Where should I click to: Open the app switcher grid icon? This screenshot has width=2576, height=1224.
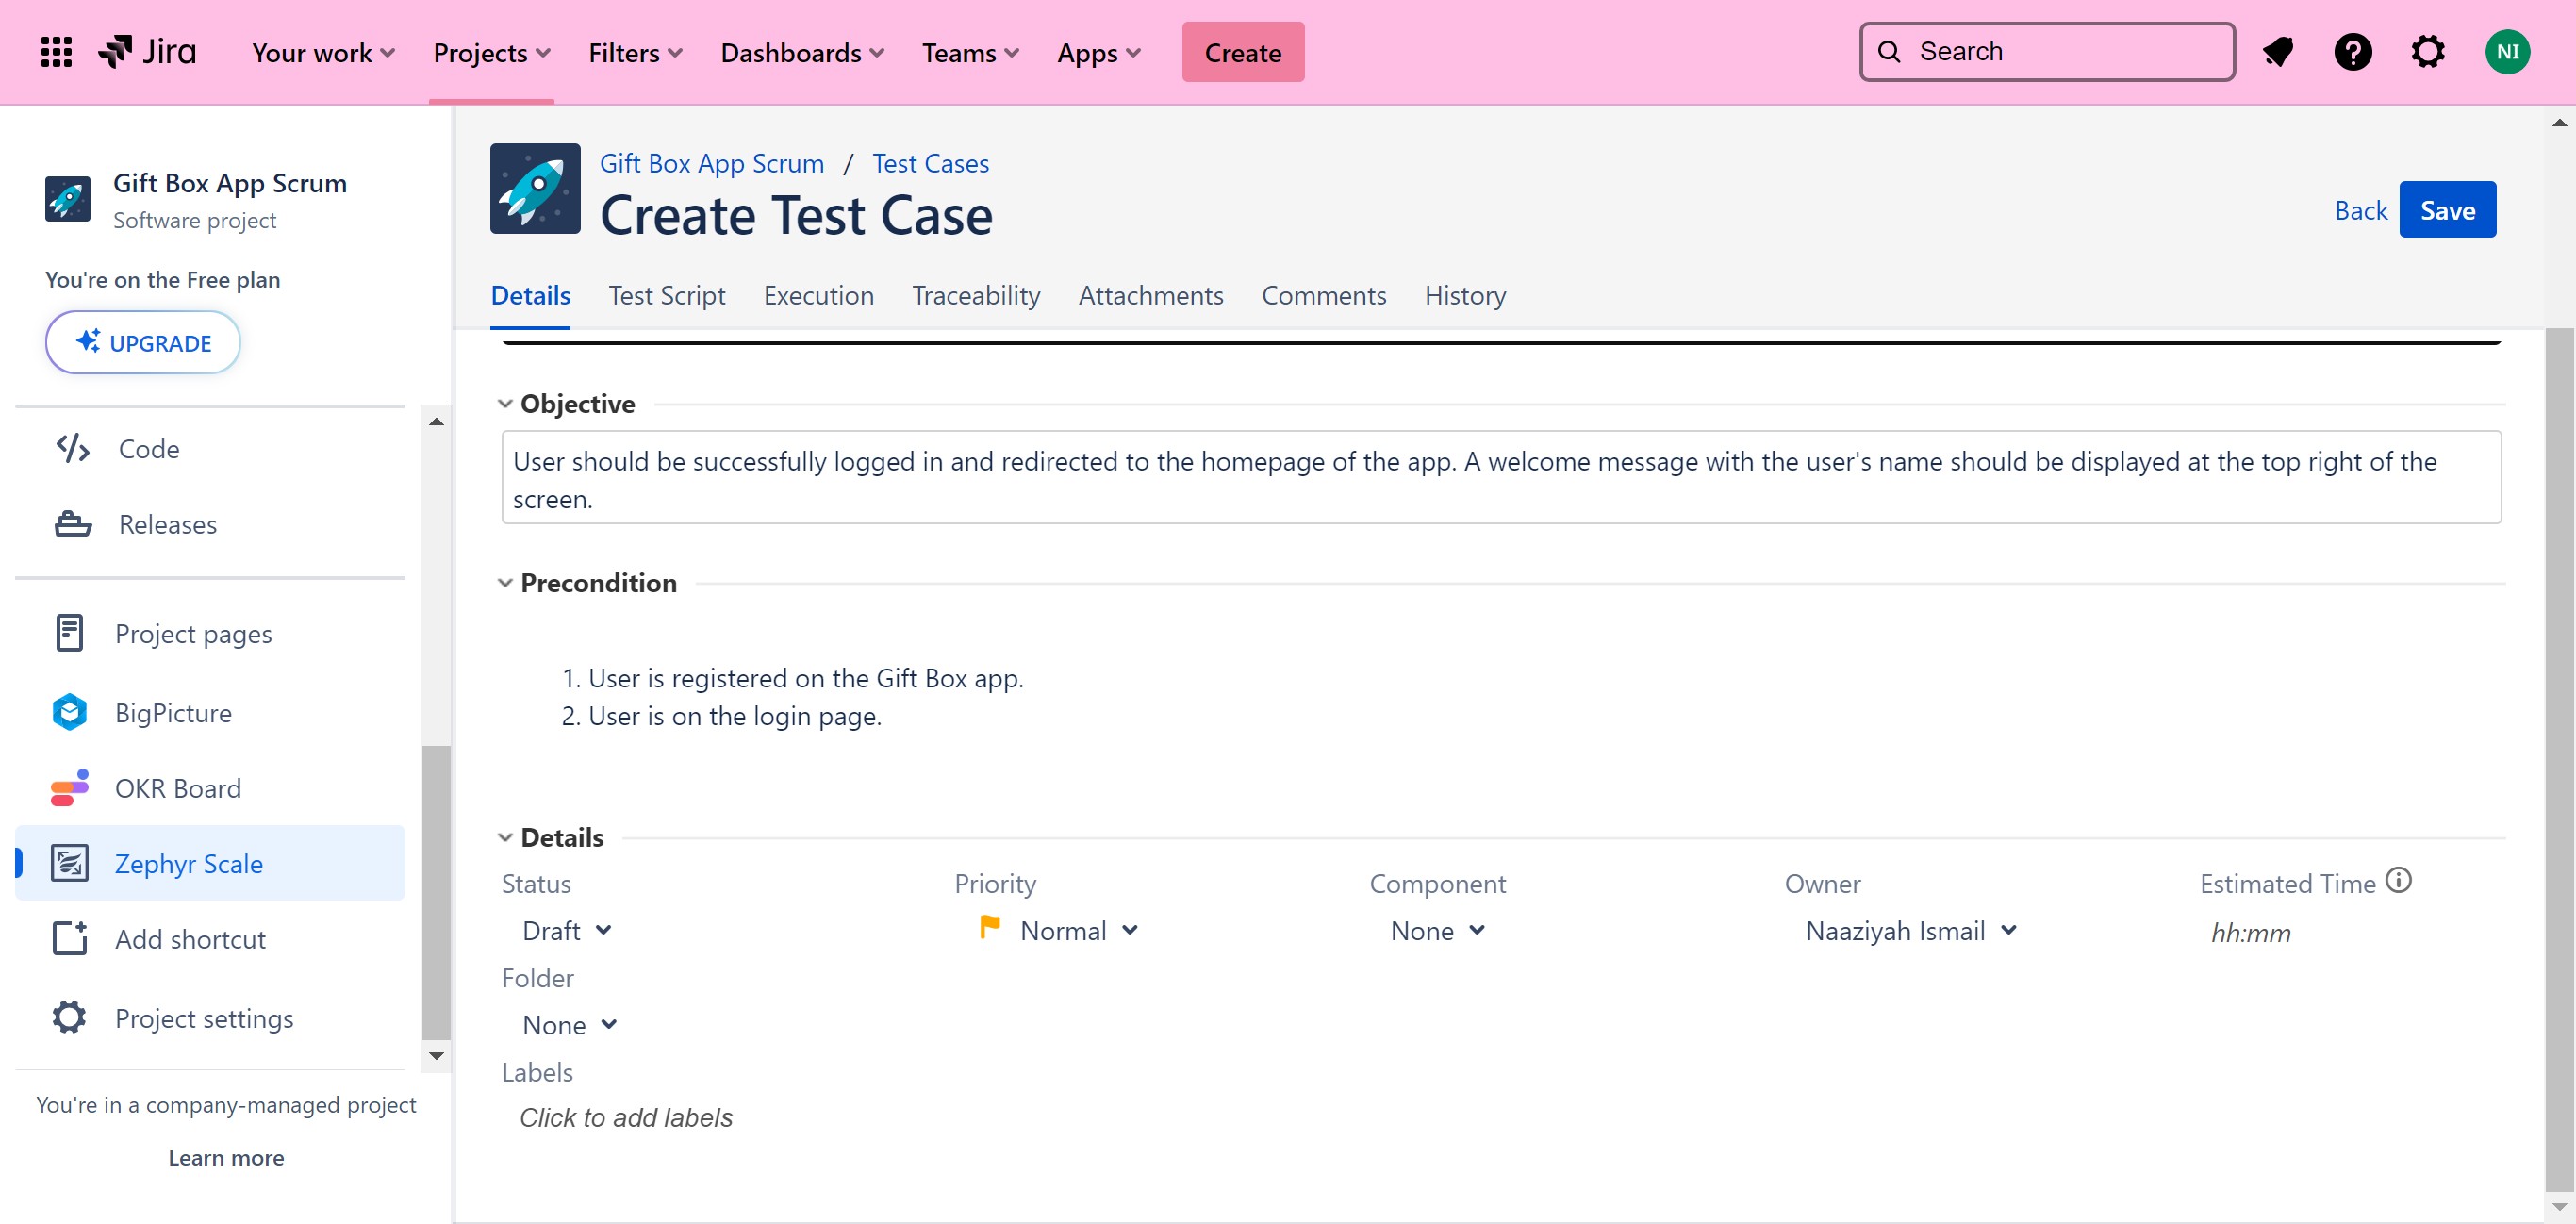[x=56, y=52]
